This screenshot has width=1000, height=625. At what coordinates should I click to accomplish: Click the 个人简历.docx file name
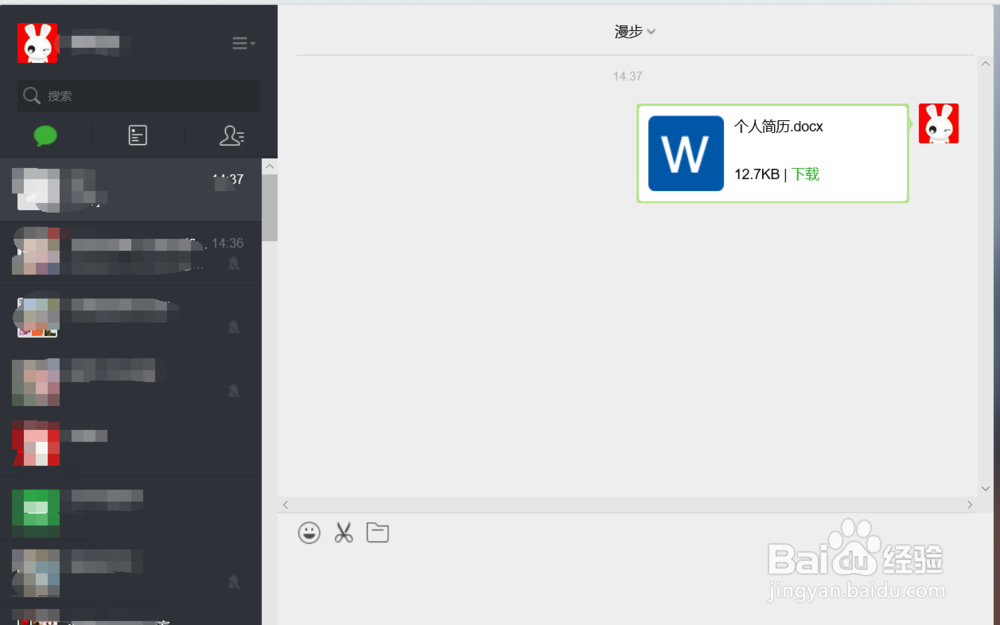pyautogui.click(x=779, y=126)
